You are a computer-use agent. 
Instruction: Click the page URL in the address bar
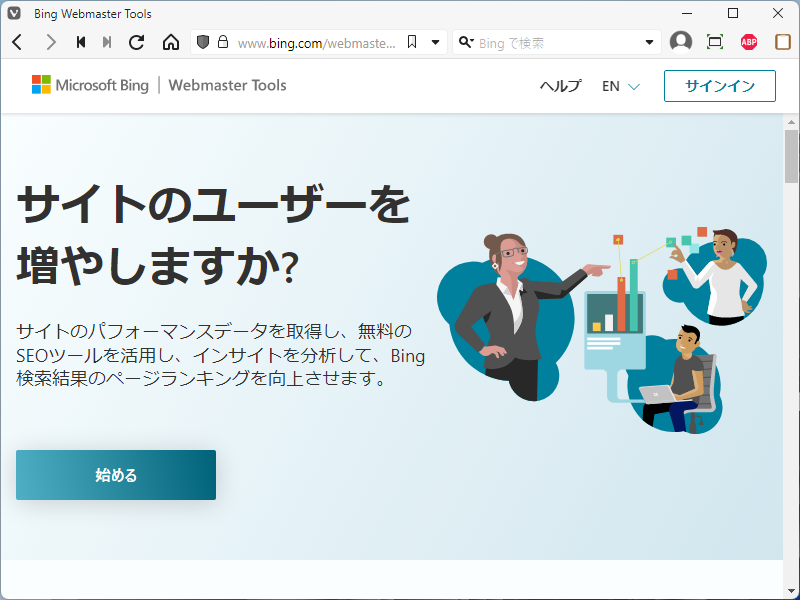[316, 43]
